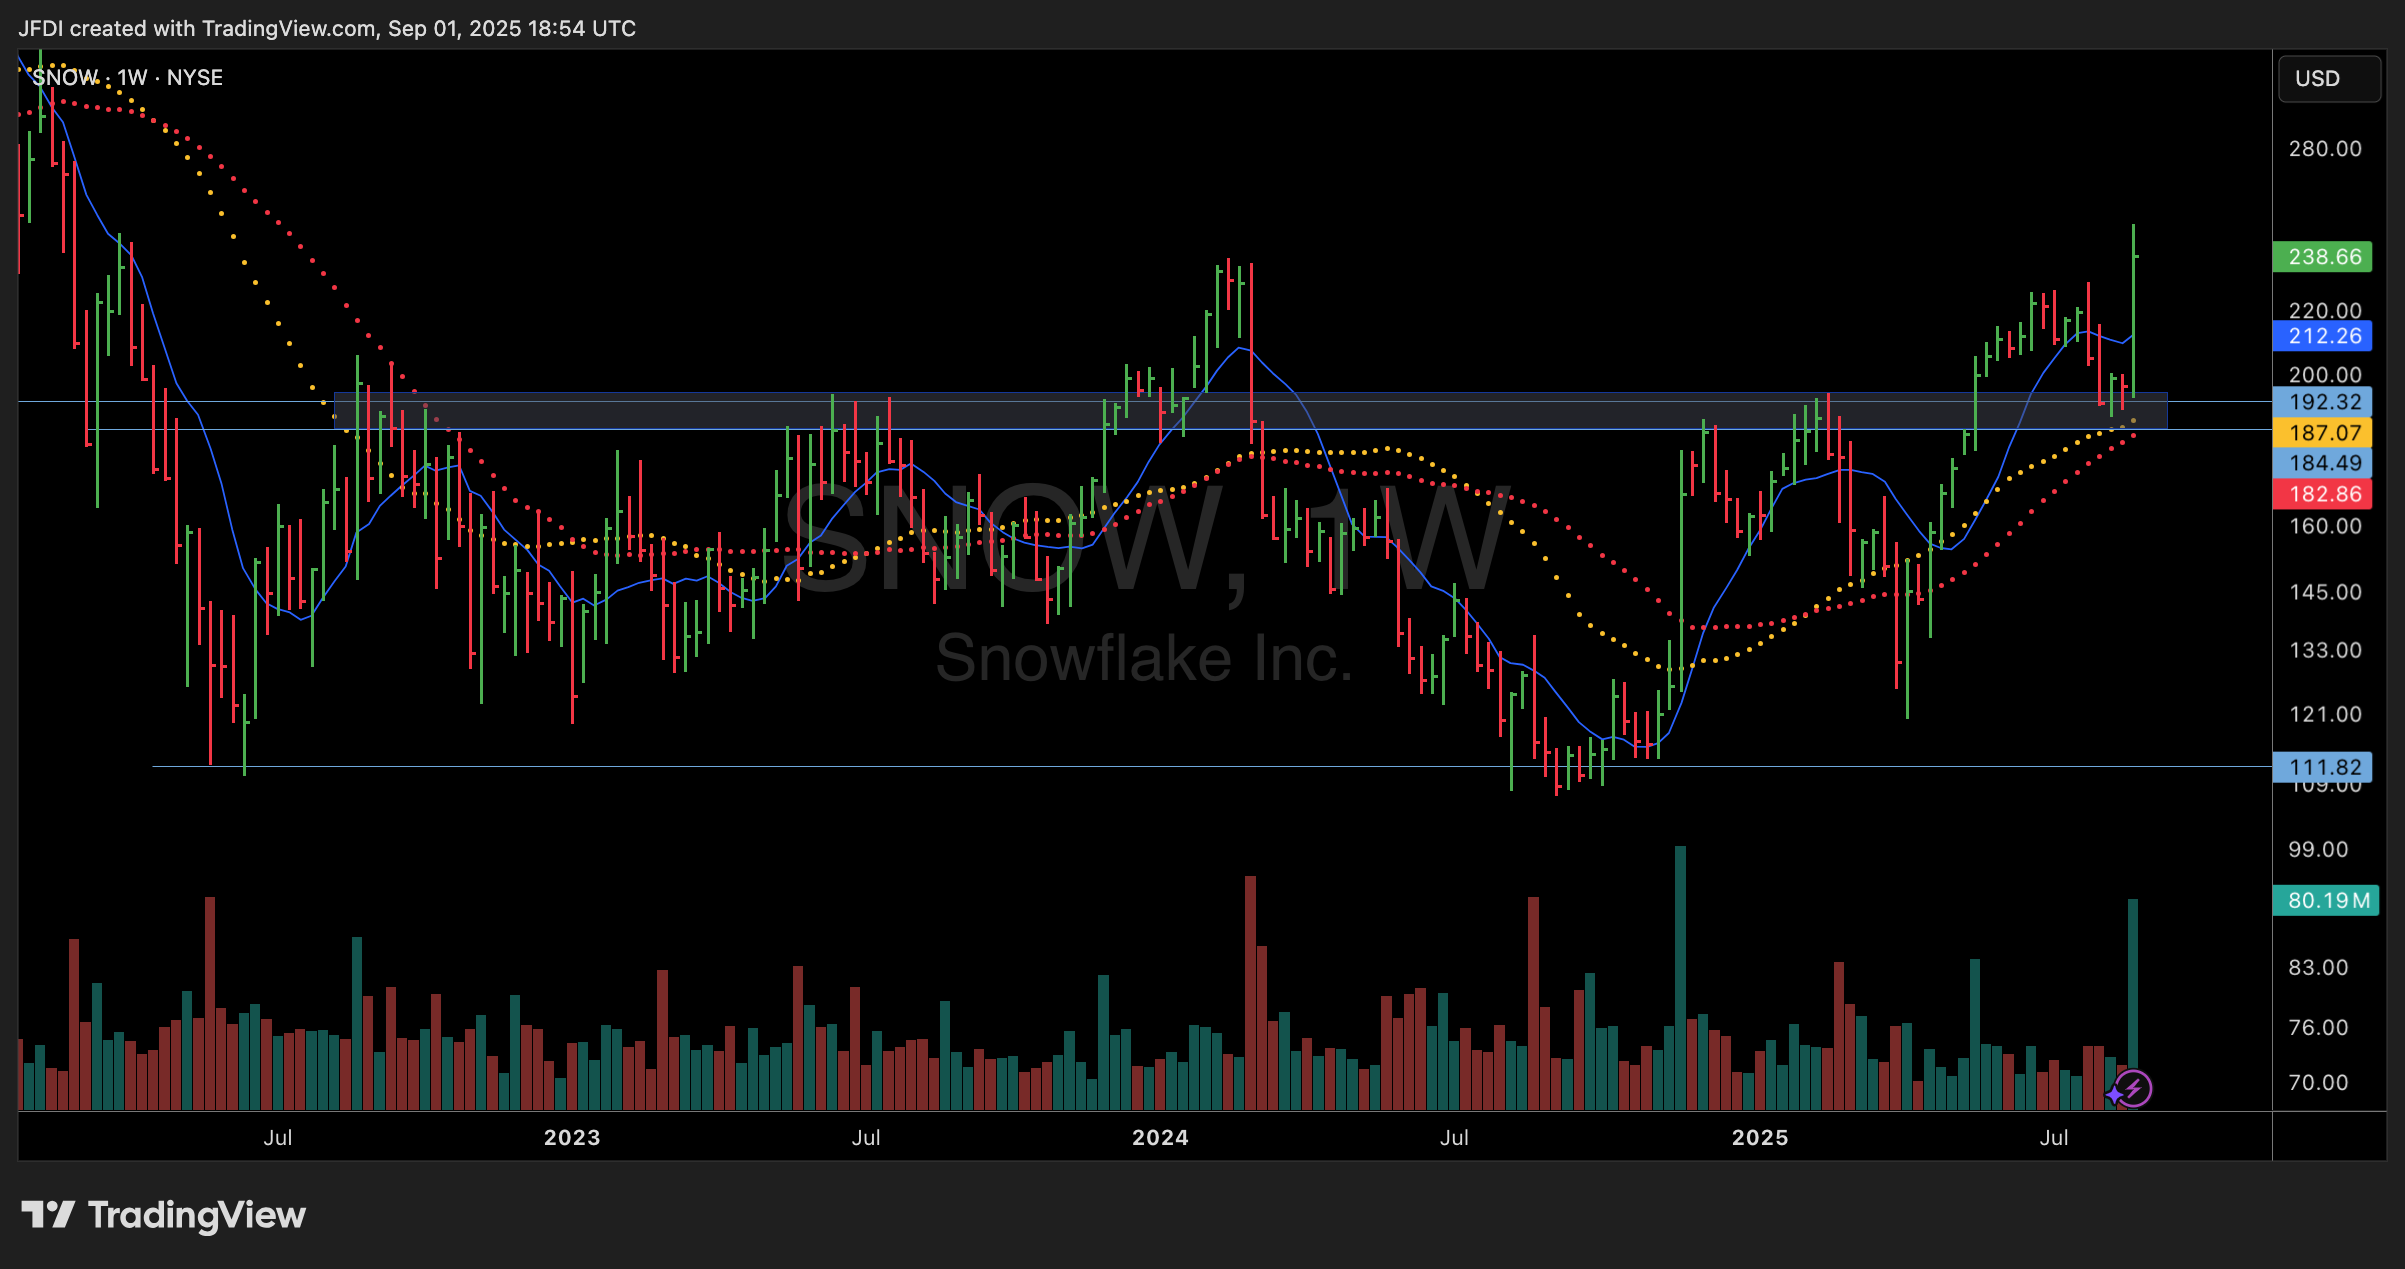
Task: Click the Snowflake Inc. watermark text
Action: click(1144, 659)
